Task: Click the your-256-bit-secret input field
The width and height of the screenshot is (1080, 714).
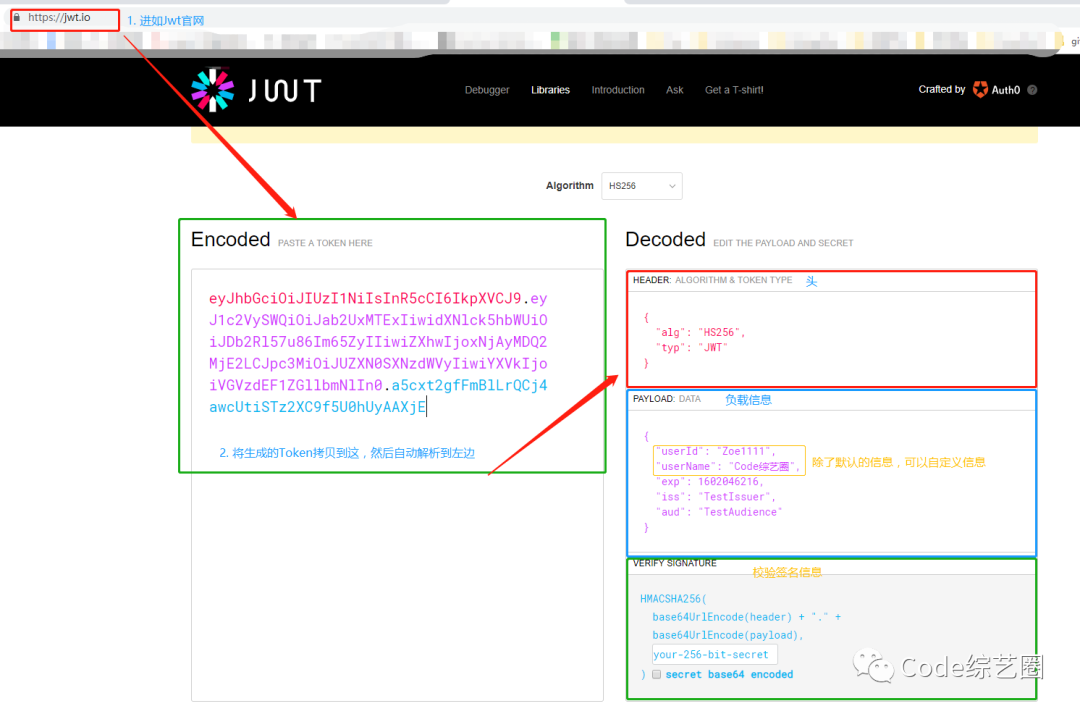Action: coord(714,655)
